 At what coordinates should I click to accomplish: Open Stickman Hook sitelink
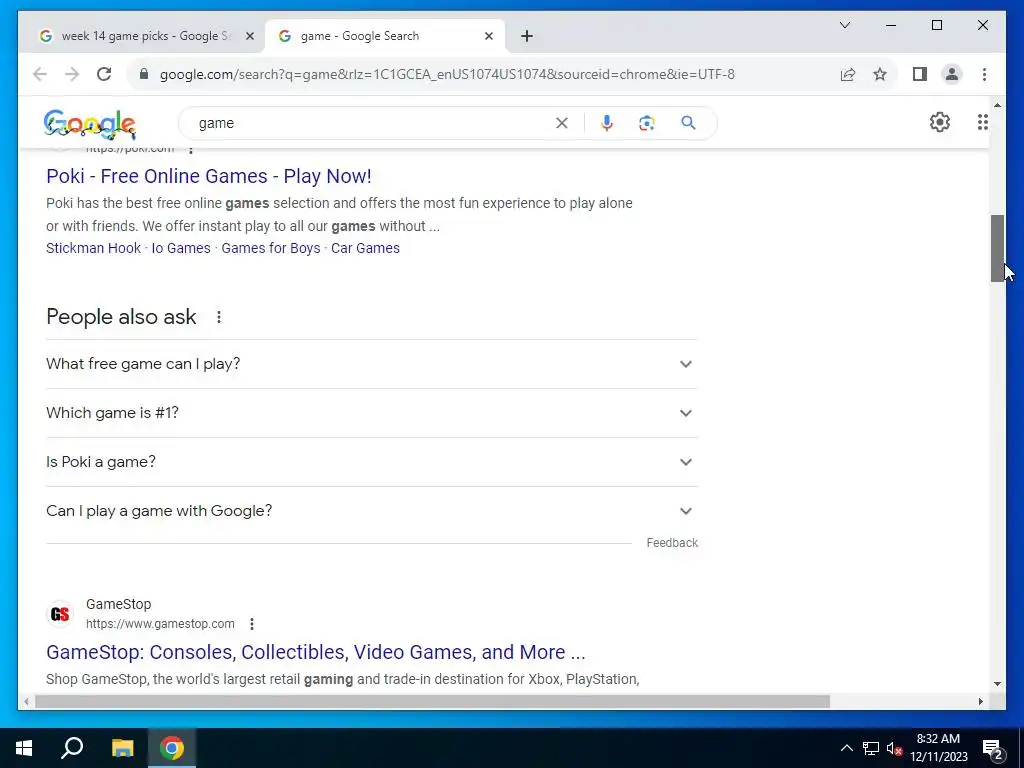point(93,248)
